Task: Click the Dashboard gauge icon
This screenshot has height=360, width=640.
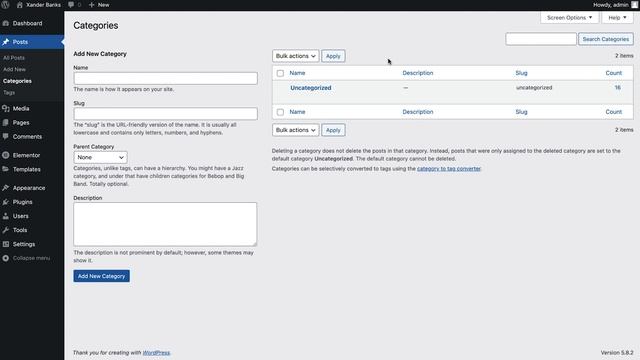Action: pyautogui.click(x=6, y=23)
